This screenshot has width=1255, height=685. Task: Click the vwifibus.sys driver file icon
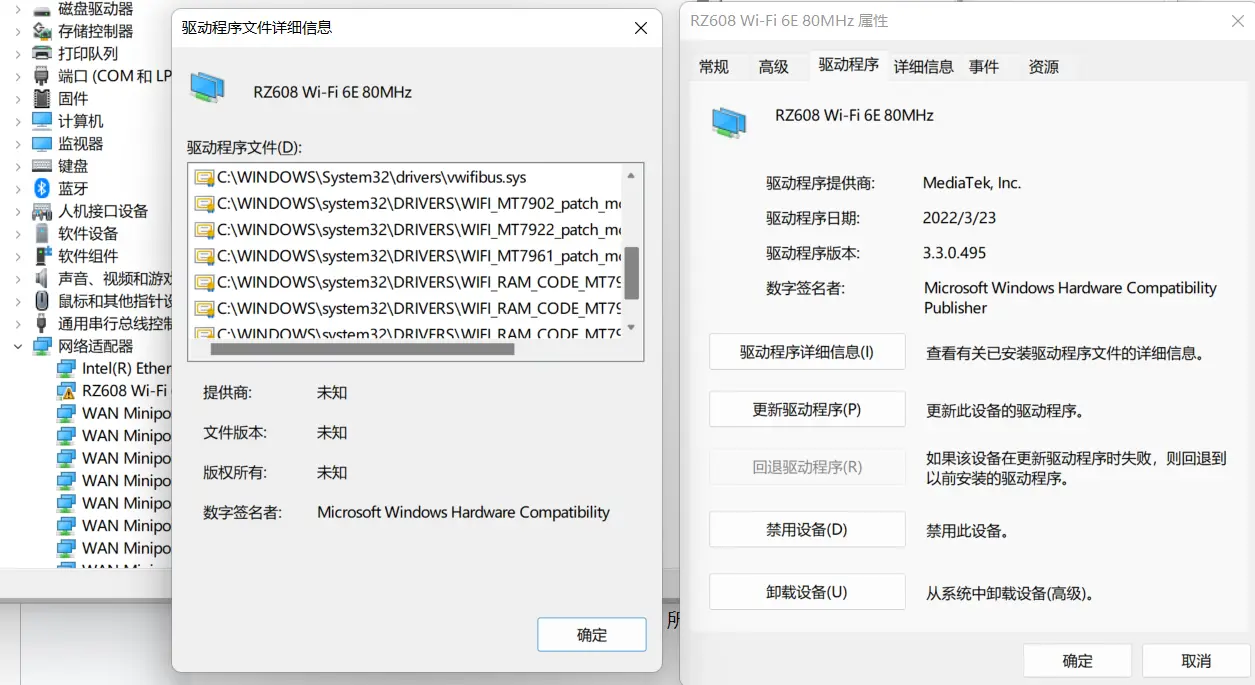coord(204,178)
